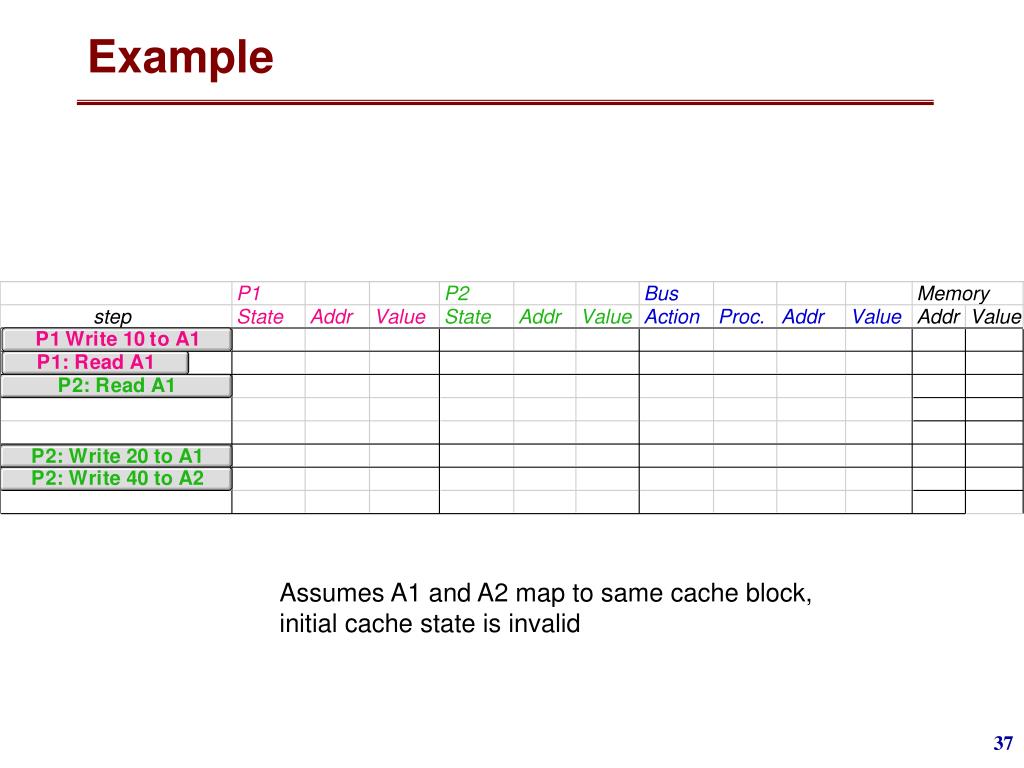Click the 'P2: Write 20 to A1' step button
This screenshot has height=768, width=1024.
click(x=117, y=456)
